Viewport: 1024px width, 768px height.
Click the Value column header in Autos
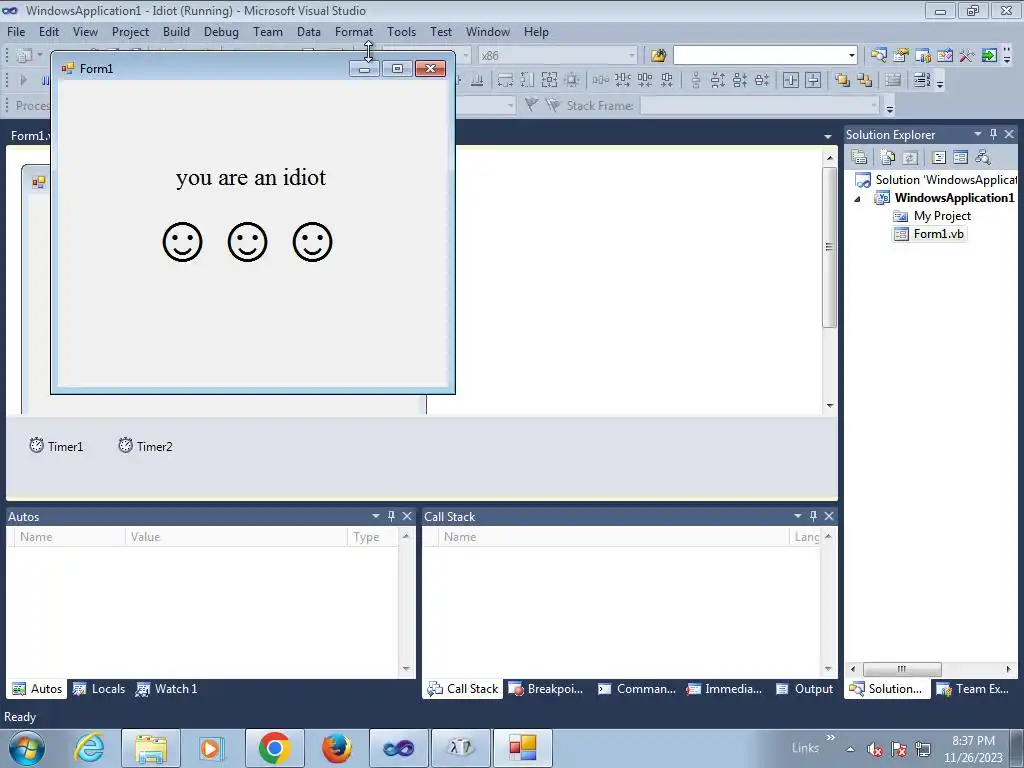click(x=236, y=537)
